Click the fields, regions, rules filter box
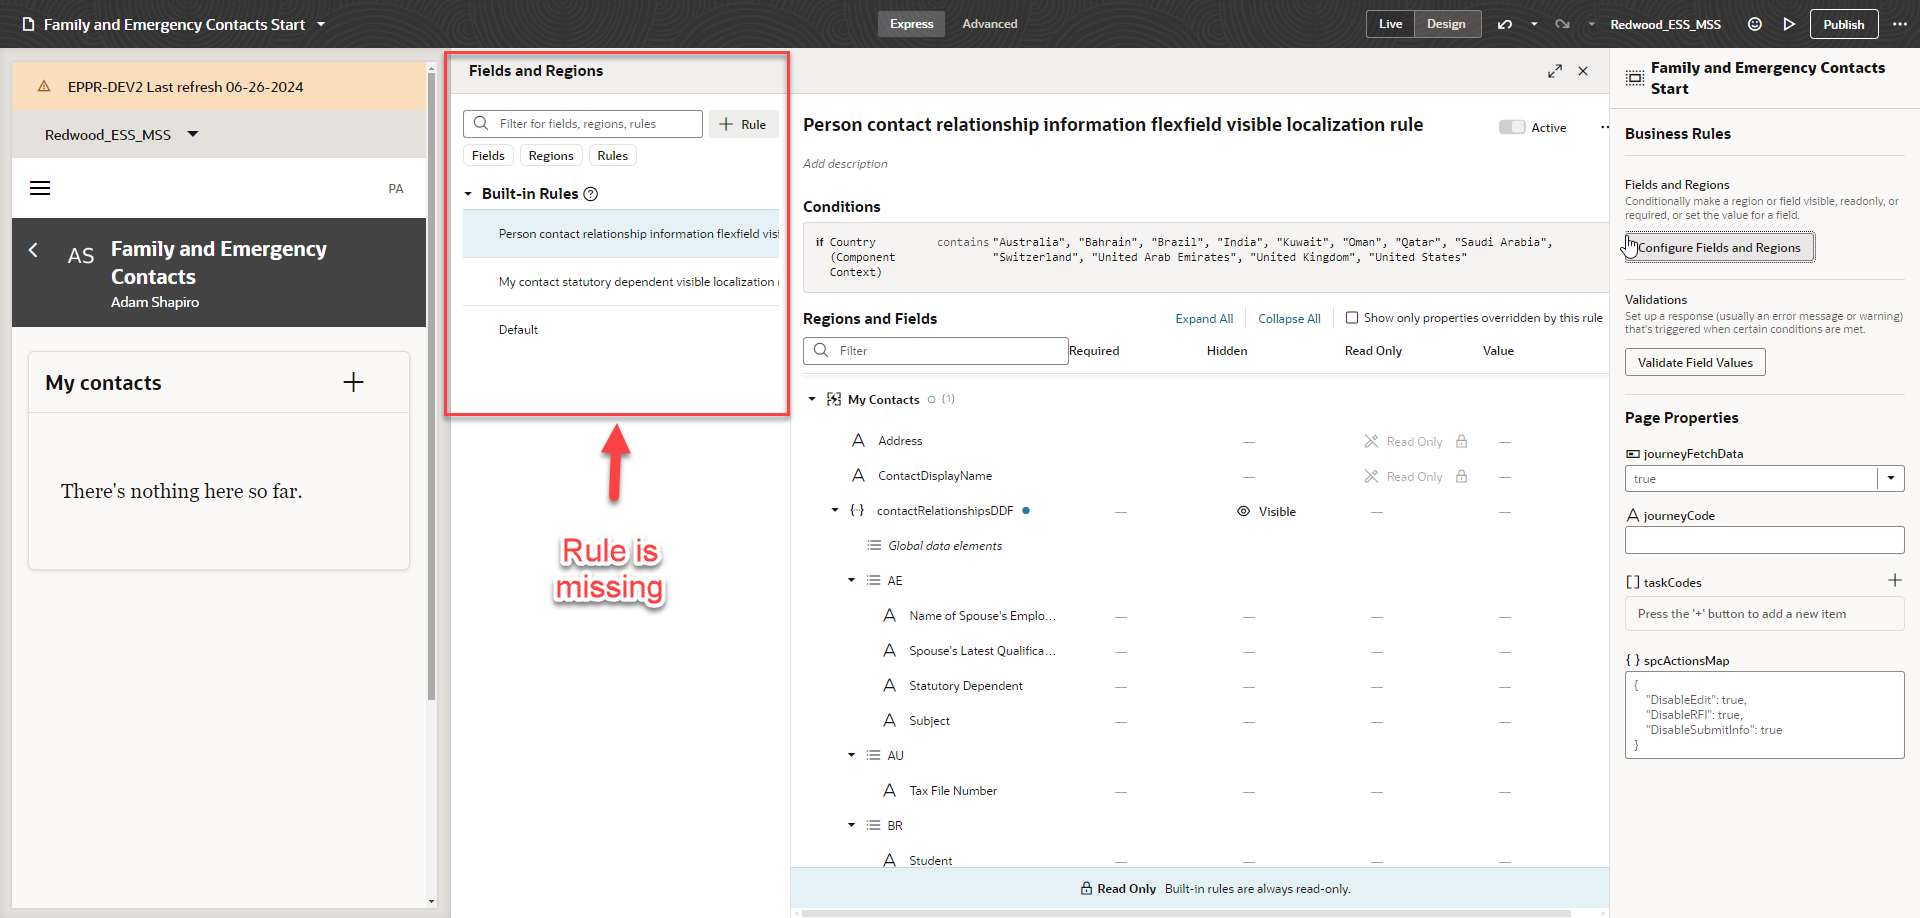The image size is (1920, 918). pos(583,124)
